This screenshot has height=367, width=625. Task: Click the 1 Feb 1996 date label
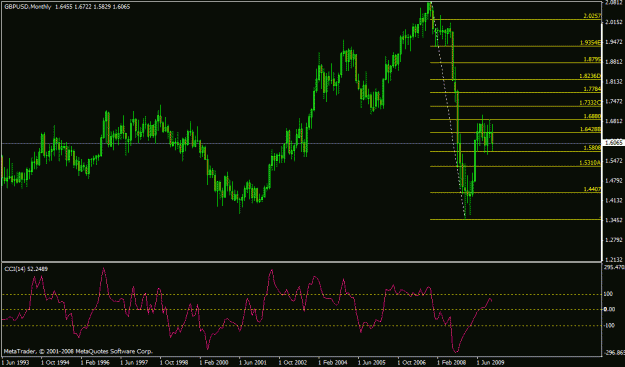click(x=94, y=363)
